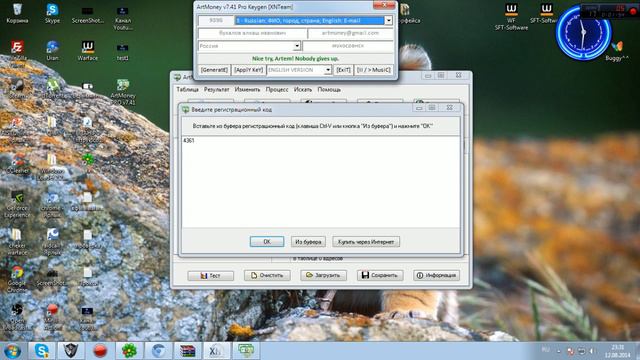Screen dimensions: 640x360
Task: Expand the license type dropdown in keygen
Action: click(389, 20)
